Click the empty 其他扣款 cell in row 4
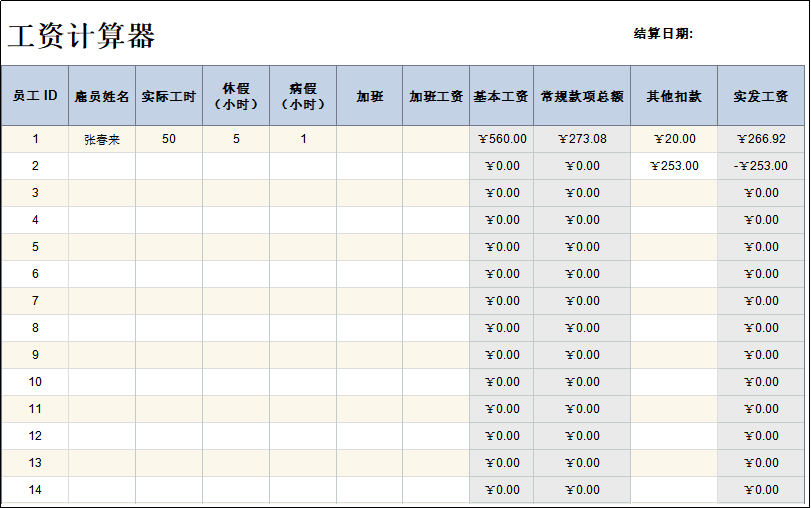Screen dimensions: 811x508 click(674, 220)
